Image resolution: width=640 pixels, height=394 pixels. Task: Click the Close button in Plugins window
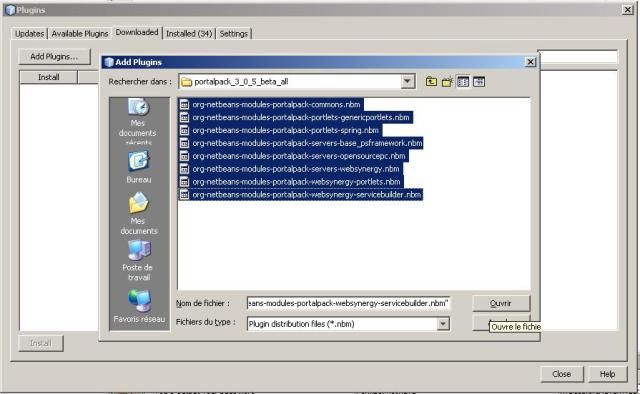coord(562,374)
